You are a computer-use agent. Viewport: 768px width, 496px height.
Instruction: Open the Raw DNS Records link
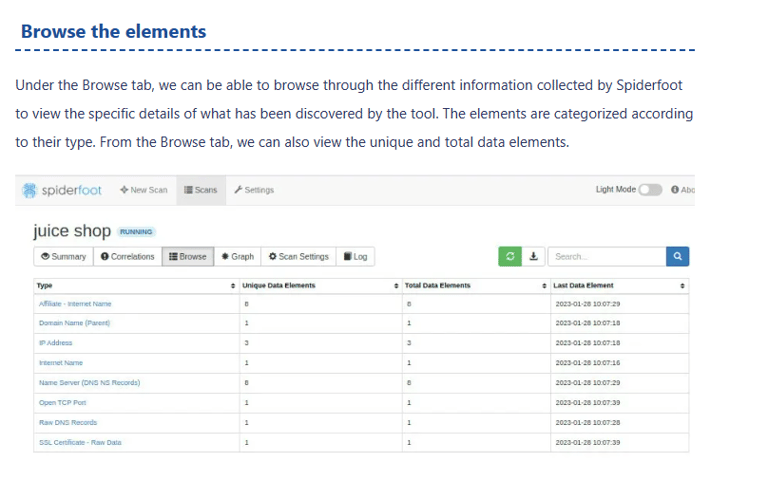tap(68, 422)
